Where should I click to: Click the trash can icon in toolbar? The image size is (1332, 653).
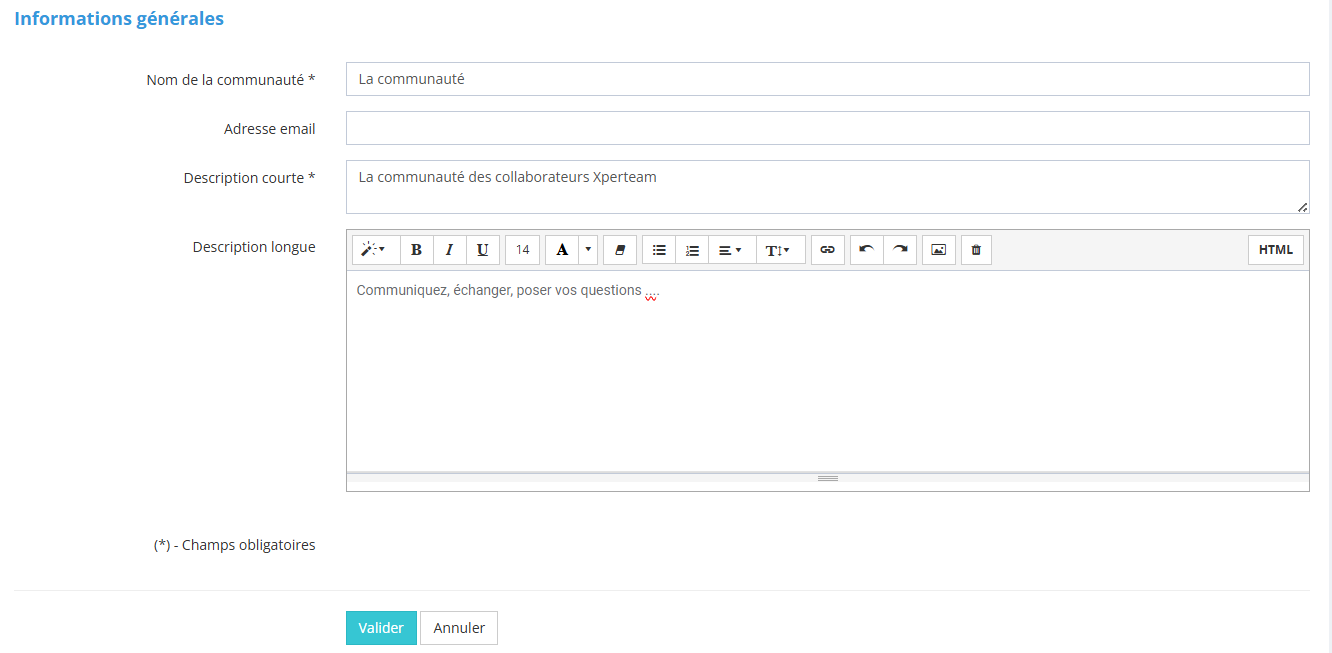pos(976,250)
